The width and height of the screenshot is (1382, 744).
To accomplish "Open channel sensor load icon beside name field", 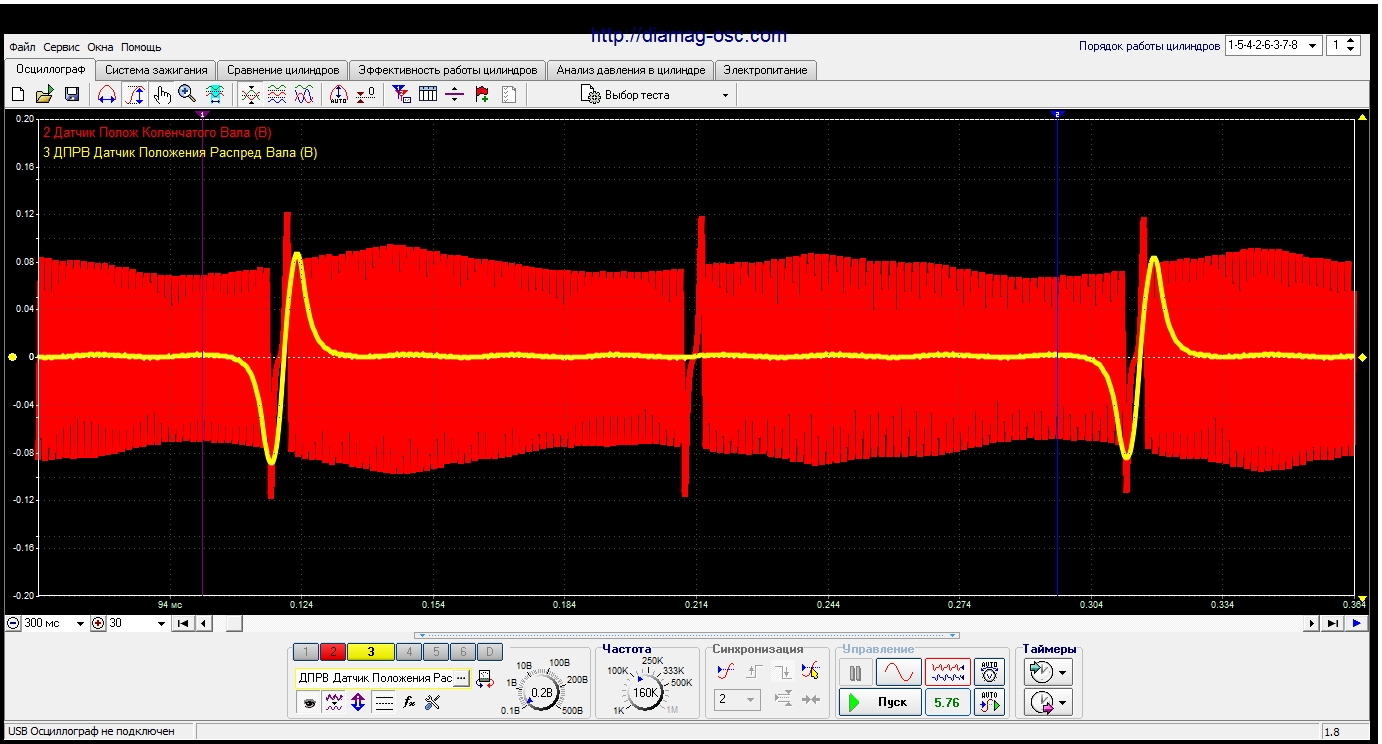I will click(x=485, y=678).
